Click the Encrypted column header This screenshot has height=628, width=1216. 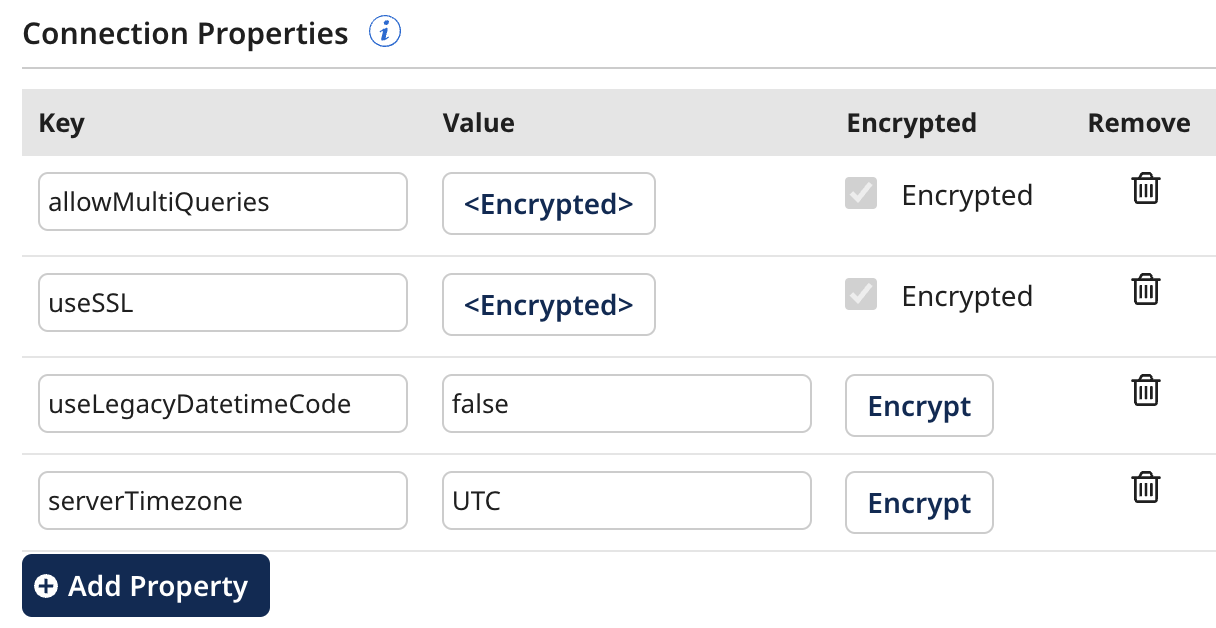[911, 123]
